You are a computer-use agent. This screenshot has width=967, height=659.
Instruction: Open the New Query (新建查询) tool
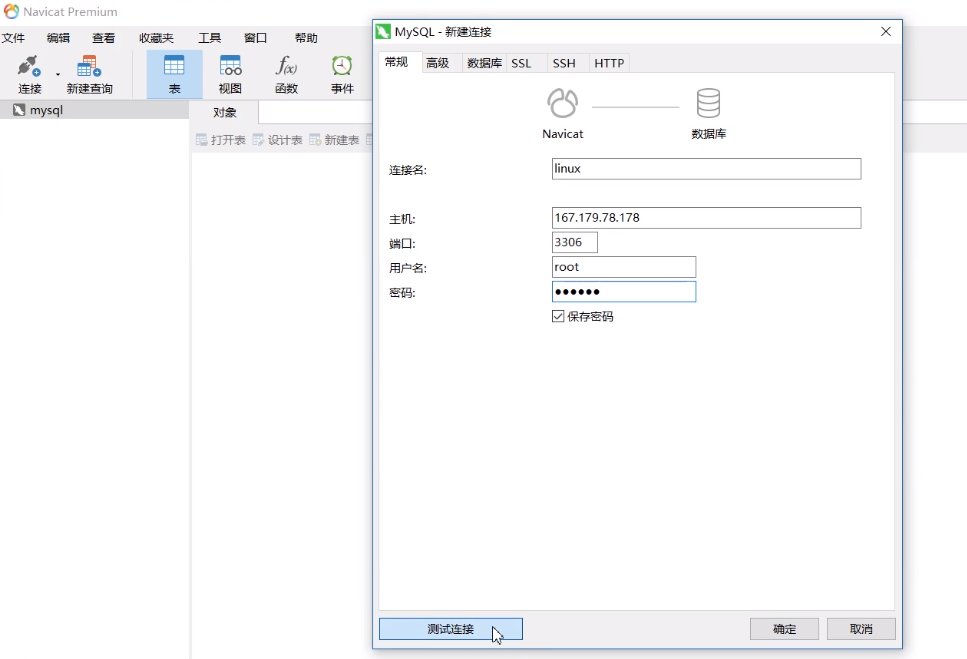[89, 75]
